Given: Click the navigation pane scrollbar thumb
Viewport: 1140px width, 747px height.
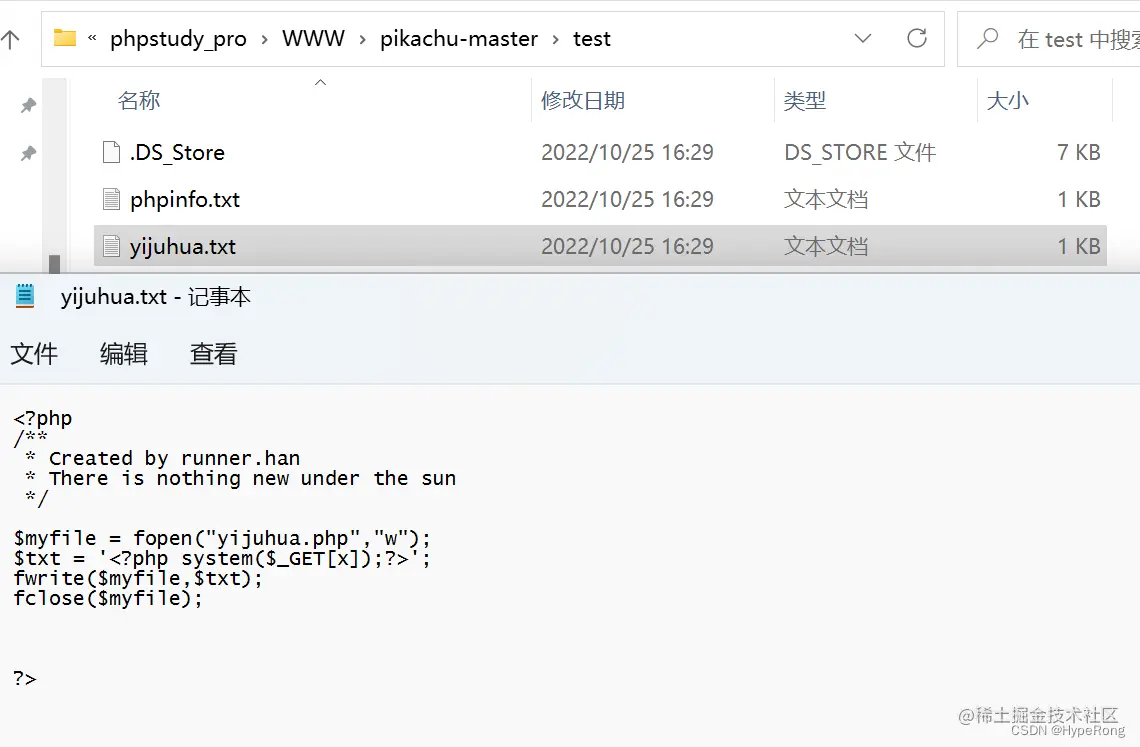Looking at the screenshot, I should [x=55, y=263].
